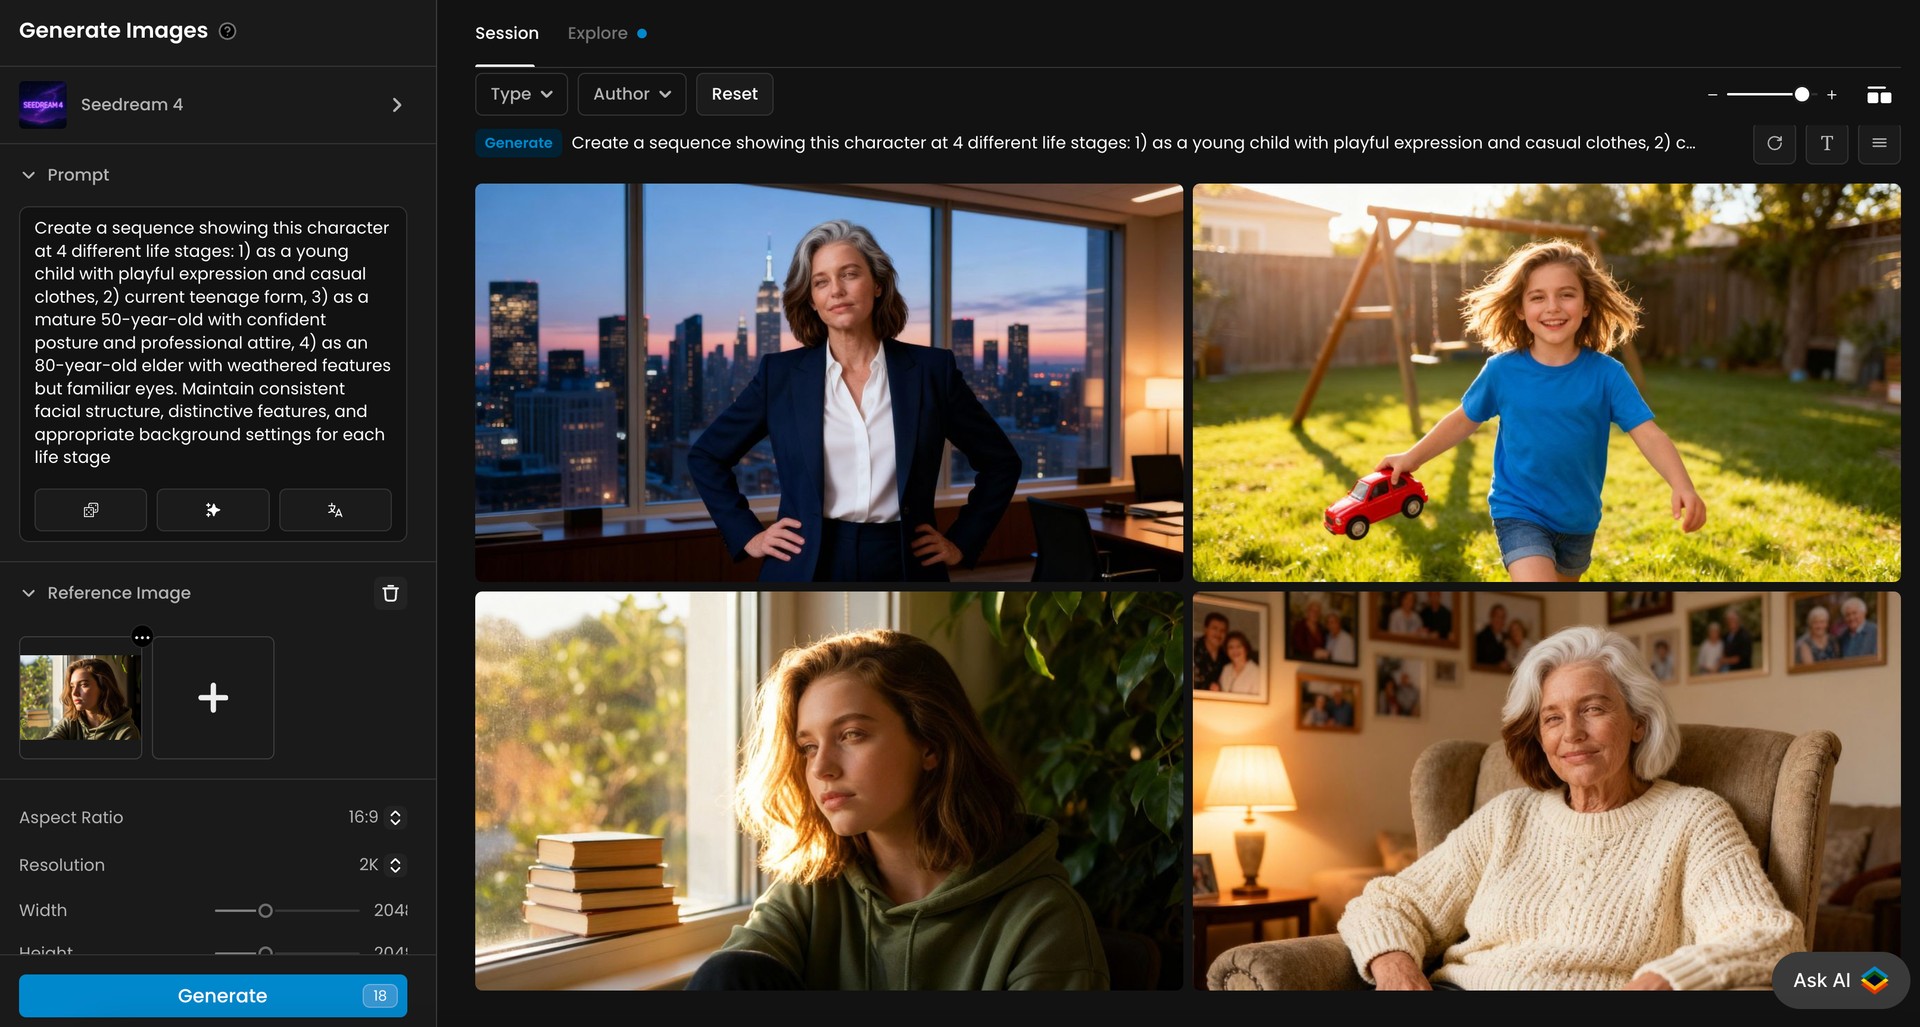
Task: Increase Aspect Ratio with the stepper control
Action: (x=394, y=811)
